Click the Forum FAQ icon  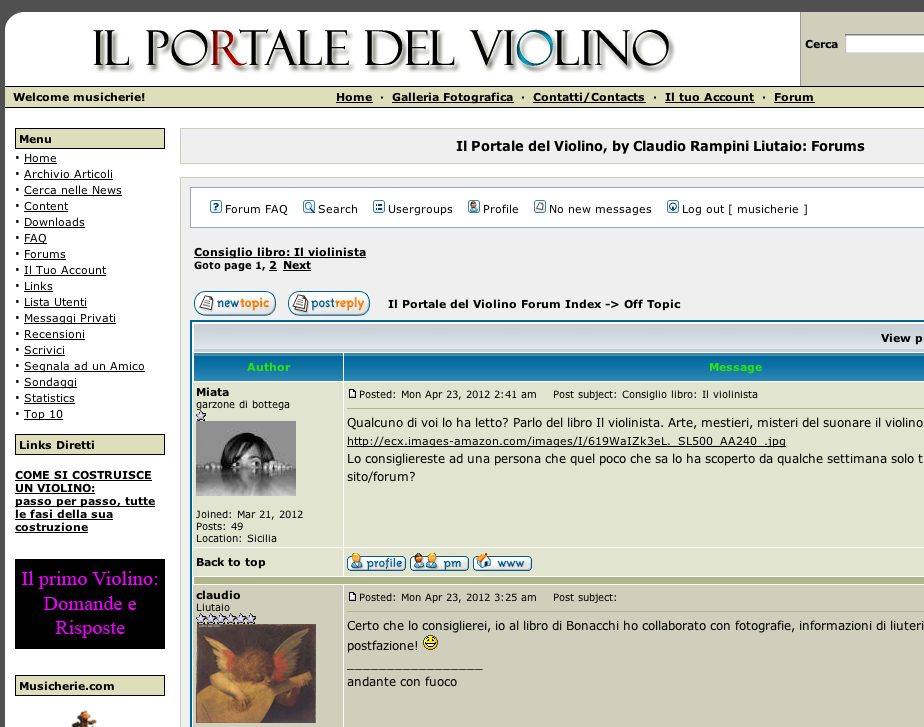click(215, 207)
